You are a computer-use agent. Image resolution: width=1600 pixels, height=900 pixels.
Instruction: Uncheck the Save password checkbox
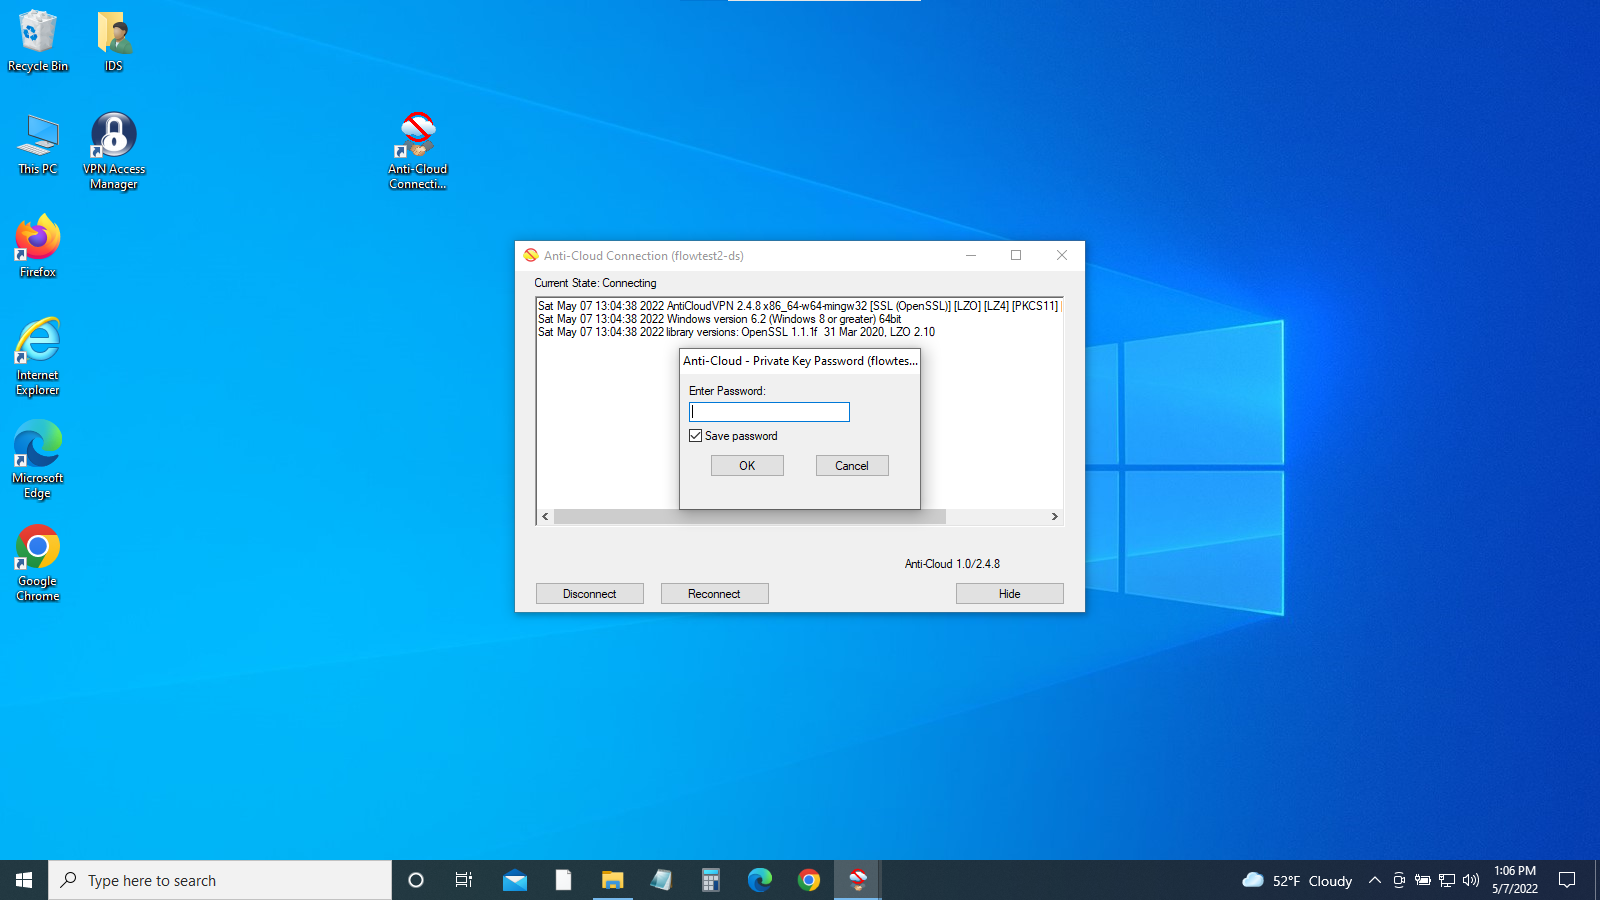coord(696,436)
